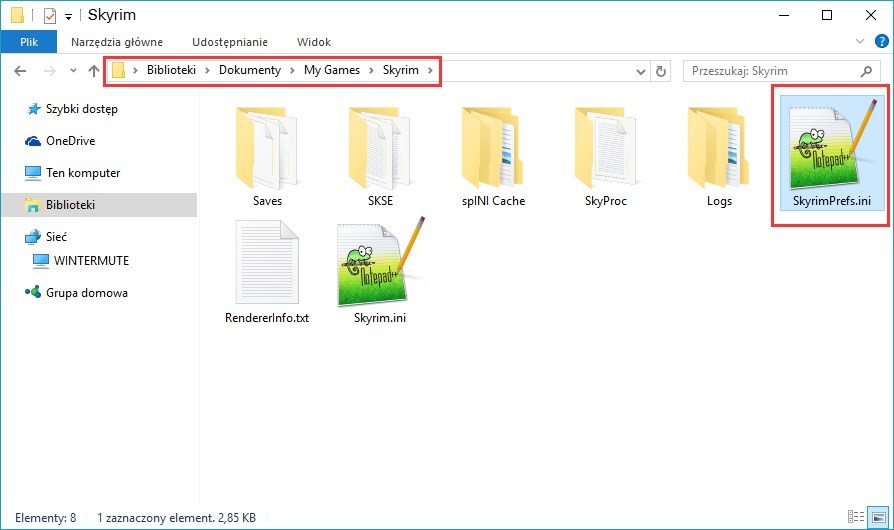Click Grupa domowa label in sidebar
The height and width of the screenshot is (530, 894).
(x=87, y=292)
